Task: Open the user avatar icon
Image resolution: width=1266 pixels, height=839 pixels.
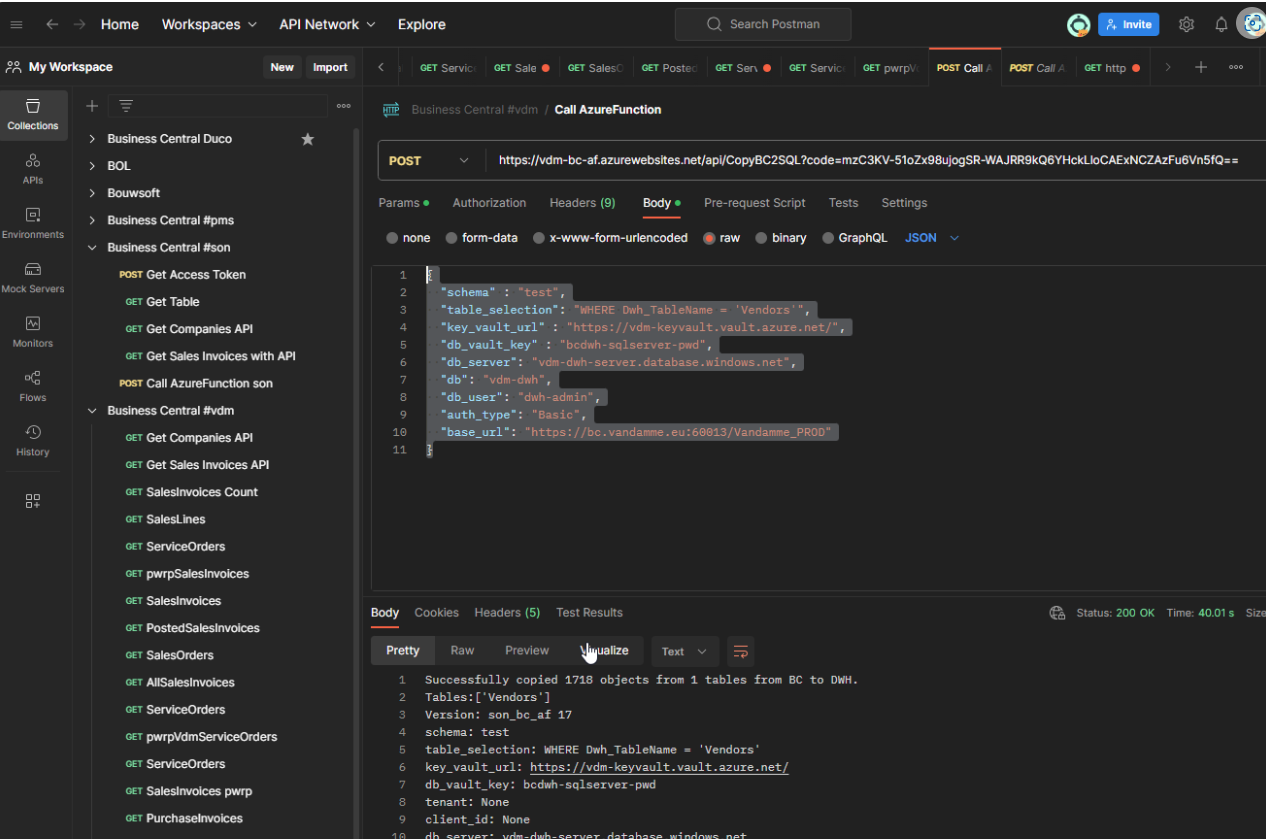Action: click(1252, 24)
